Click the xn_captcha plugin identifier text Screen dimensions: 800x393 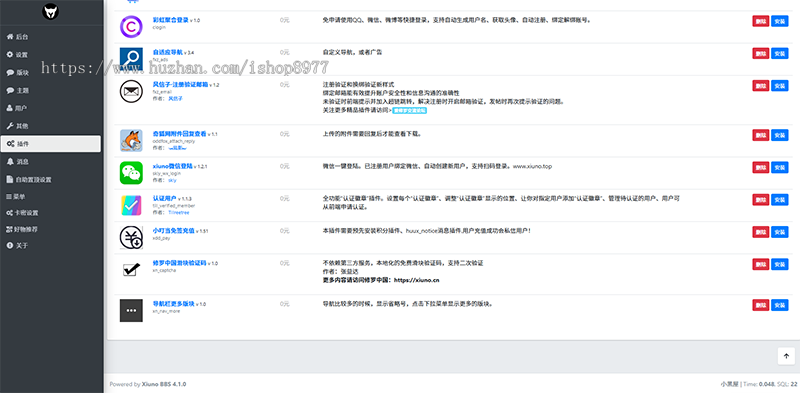click(164, 271)
